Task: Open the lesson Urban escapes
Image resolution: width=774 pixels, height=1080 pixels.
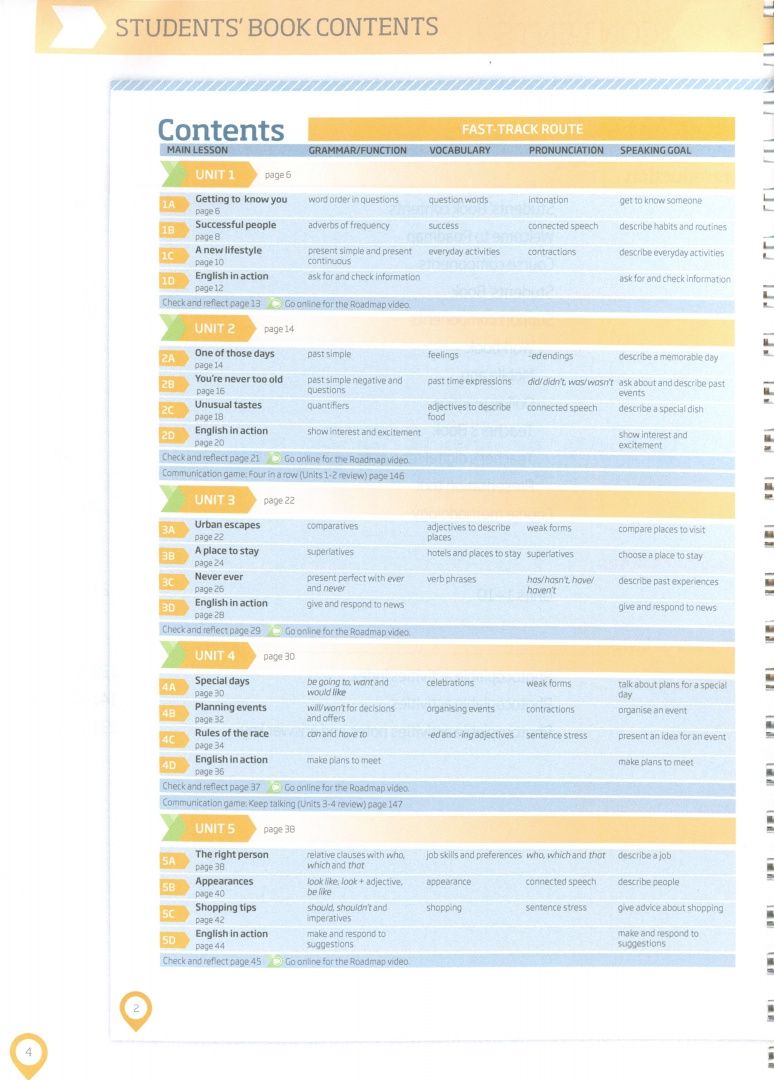Action: pyautogui.click(x=227, y=525)
